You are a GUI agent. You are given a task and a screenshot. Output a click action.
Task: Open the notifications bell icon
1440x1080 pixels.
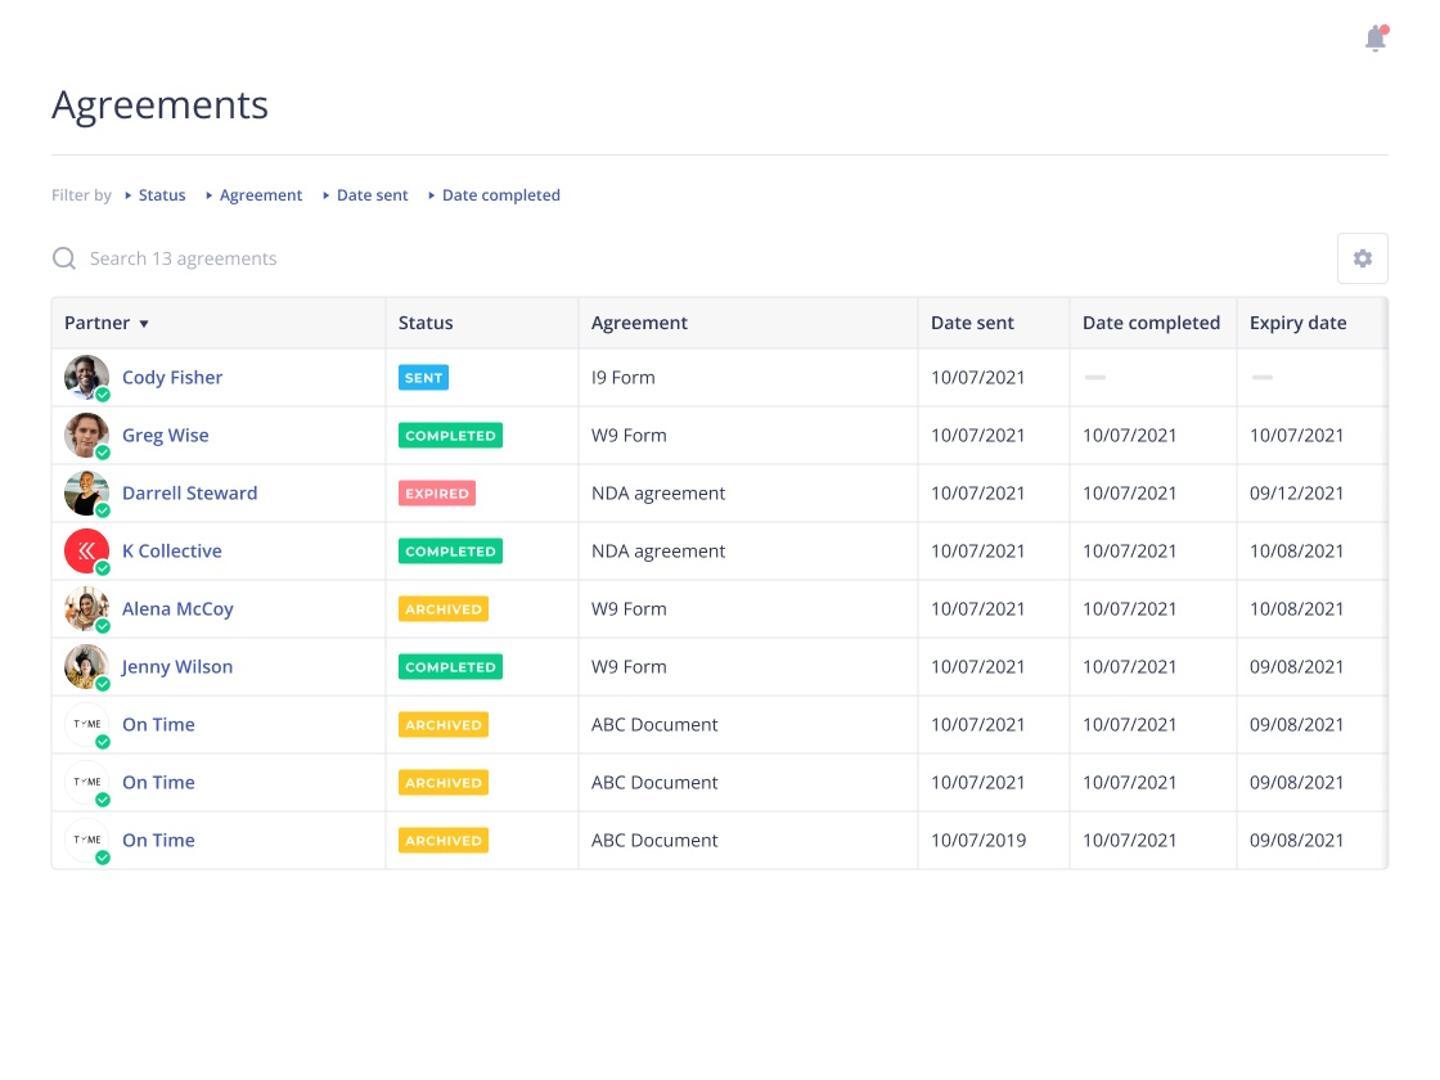click(x=1376, y=38)
